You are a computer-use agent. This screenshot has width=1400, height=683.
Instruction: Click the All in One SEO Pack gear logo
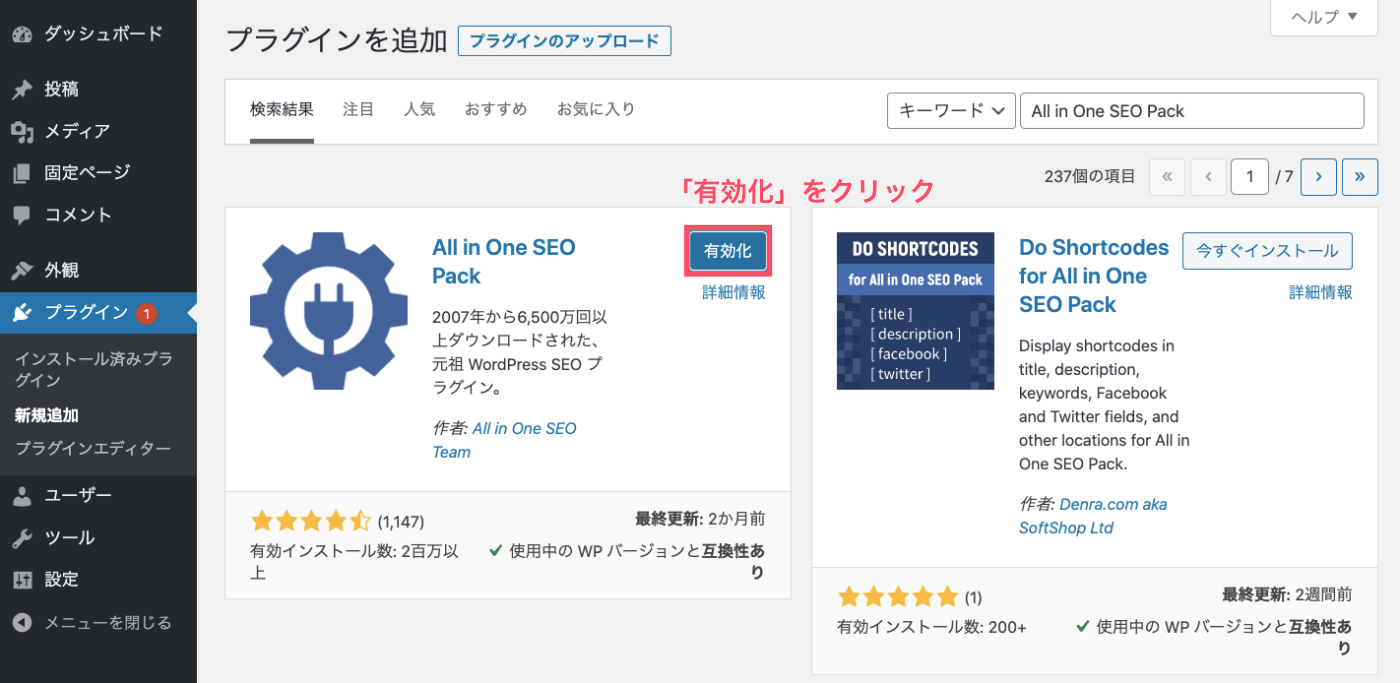point(329,311)
